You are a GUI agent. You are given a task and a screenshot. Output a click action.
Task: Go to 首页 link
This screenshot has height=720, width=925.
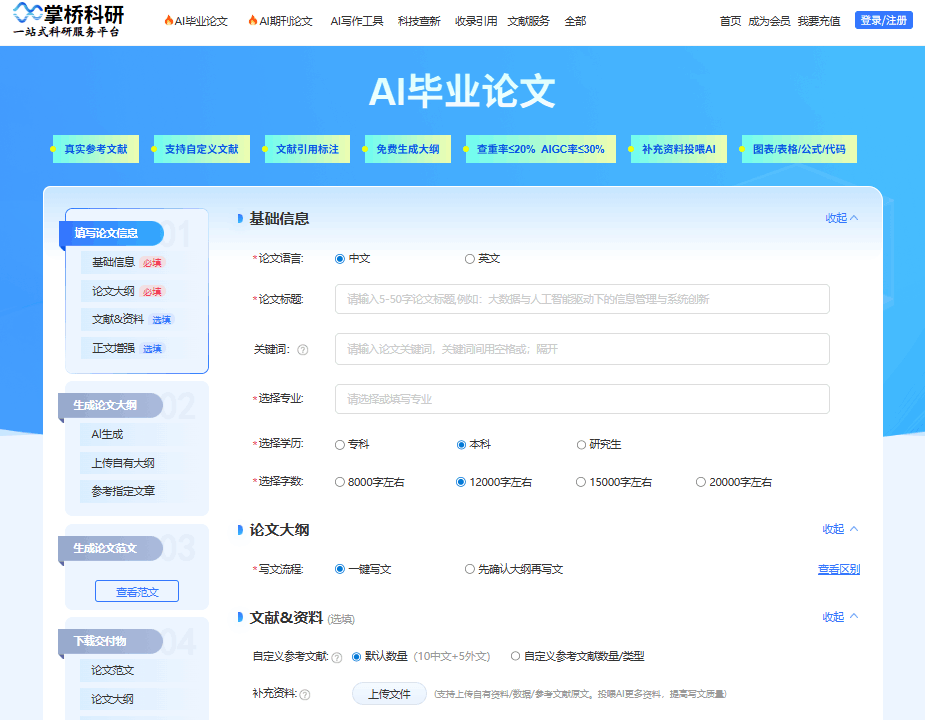(730, 21)
